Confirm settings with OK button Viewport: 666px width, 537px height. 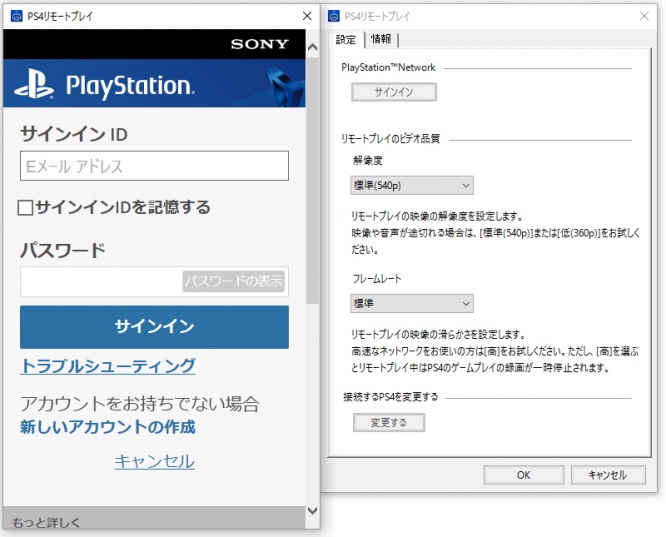[x=524, y=475]
